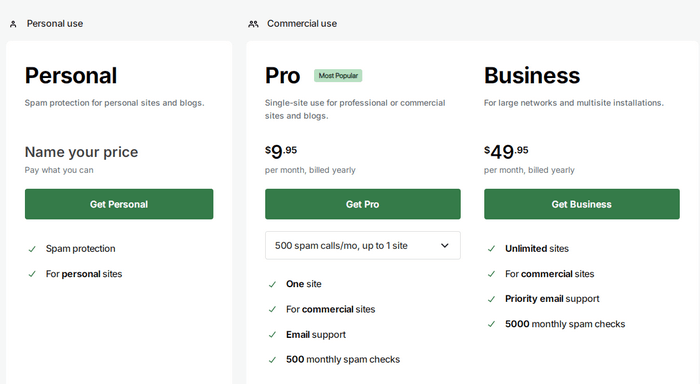This screenshot has width=700, height=384.
Task: Click the checkmark beside Unlimited sites
Action: (492, 249)
